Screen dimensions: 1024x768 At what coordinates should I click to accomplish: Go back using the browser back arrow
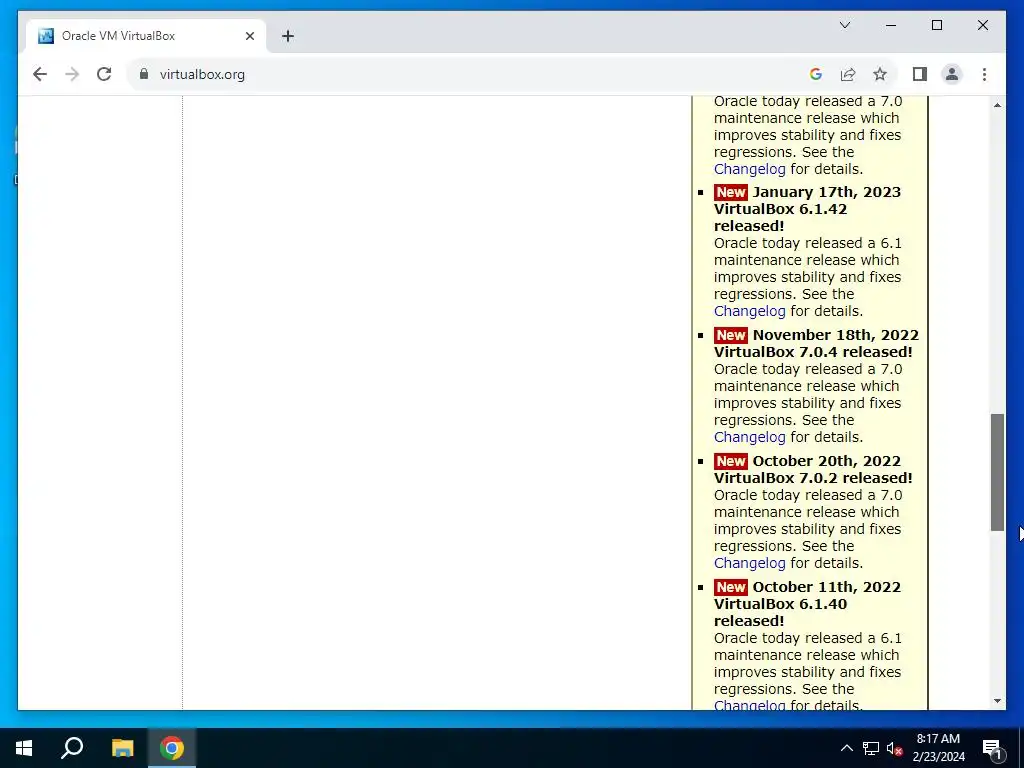pyautogui.click(x=40, y=74)
